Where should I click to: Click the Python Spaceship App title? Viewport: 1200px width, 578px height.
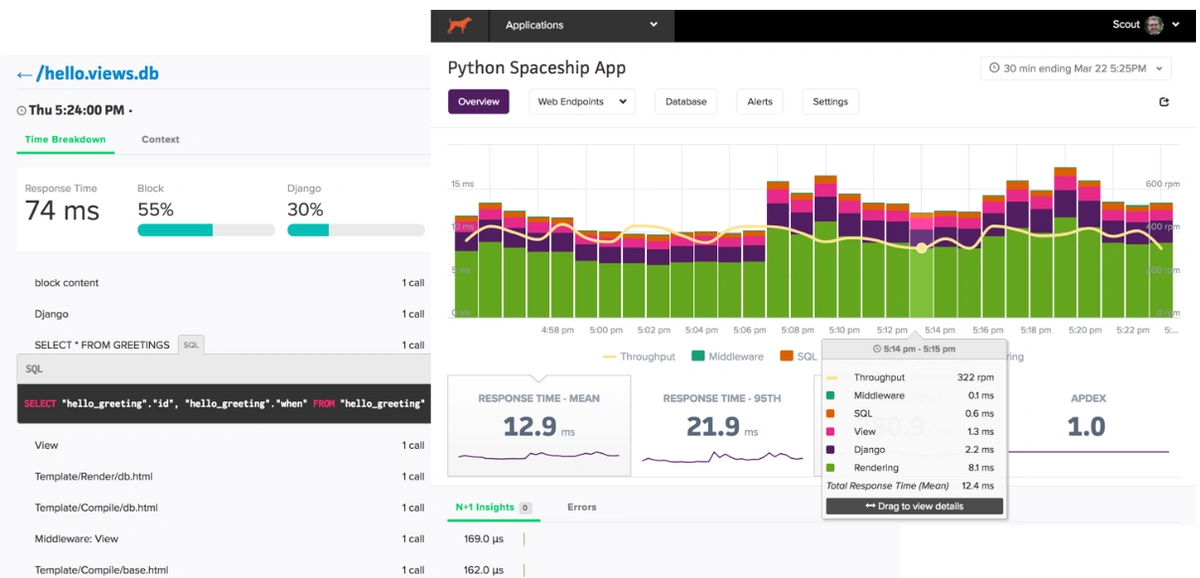pyautogui.click(x=537, y=68)
